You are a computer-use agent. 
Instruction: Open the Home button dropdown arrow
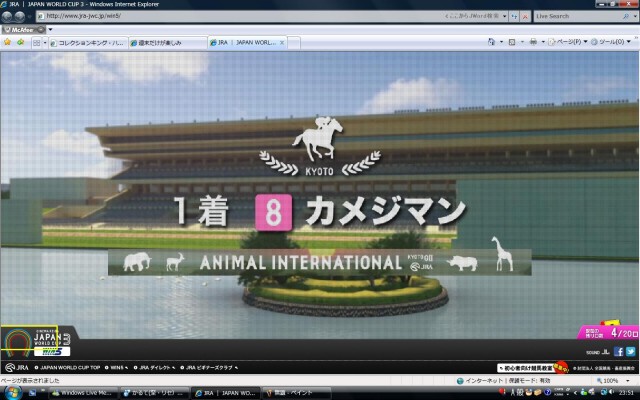coord(501,42)
